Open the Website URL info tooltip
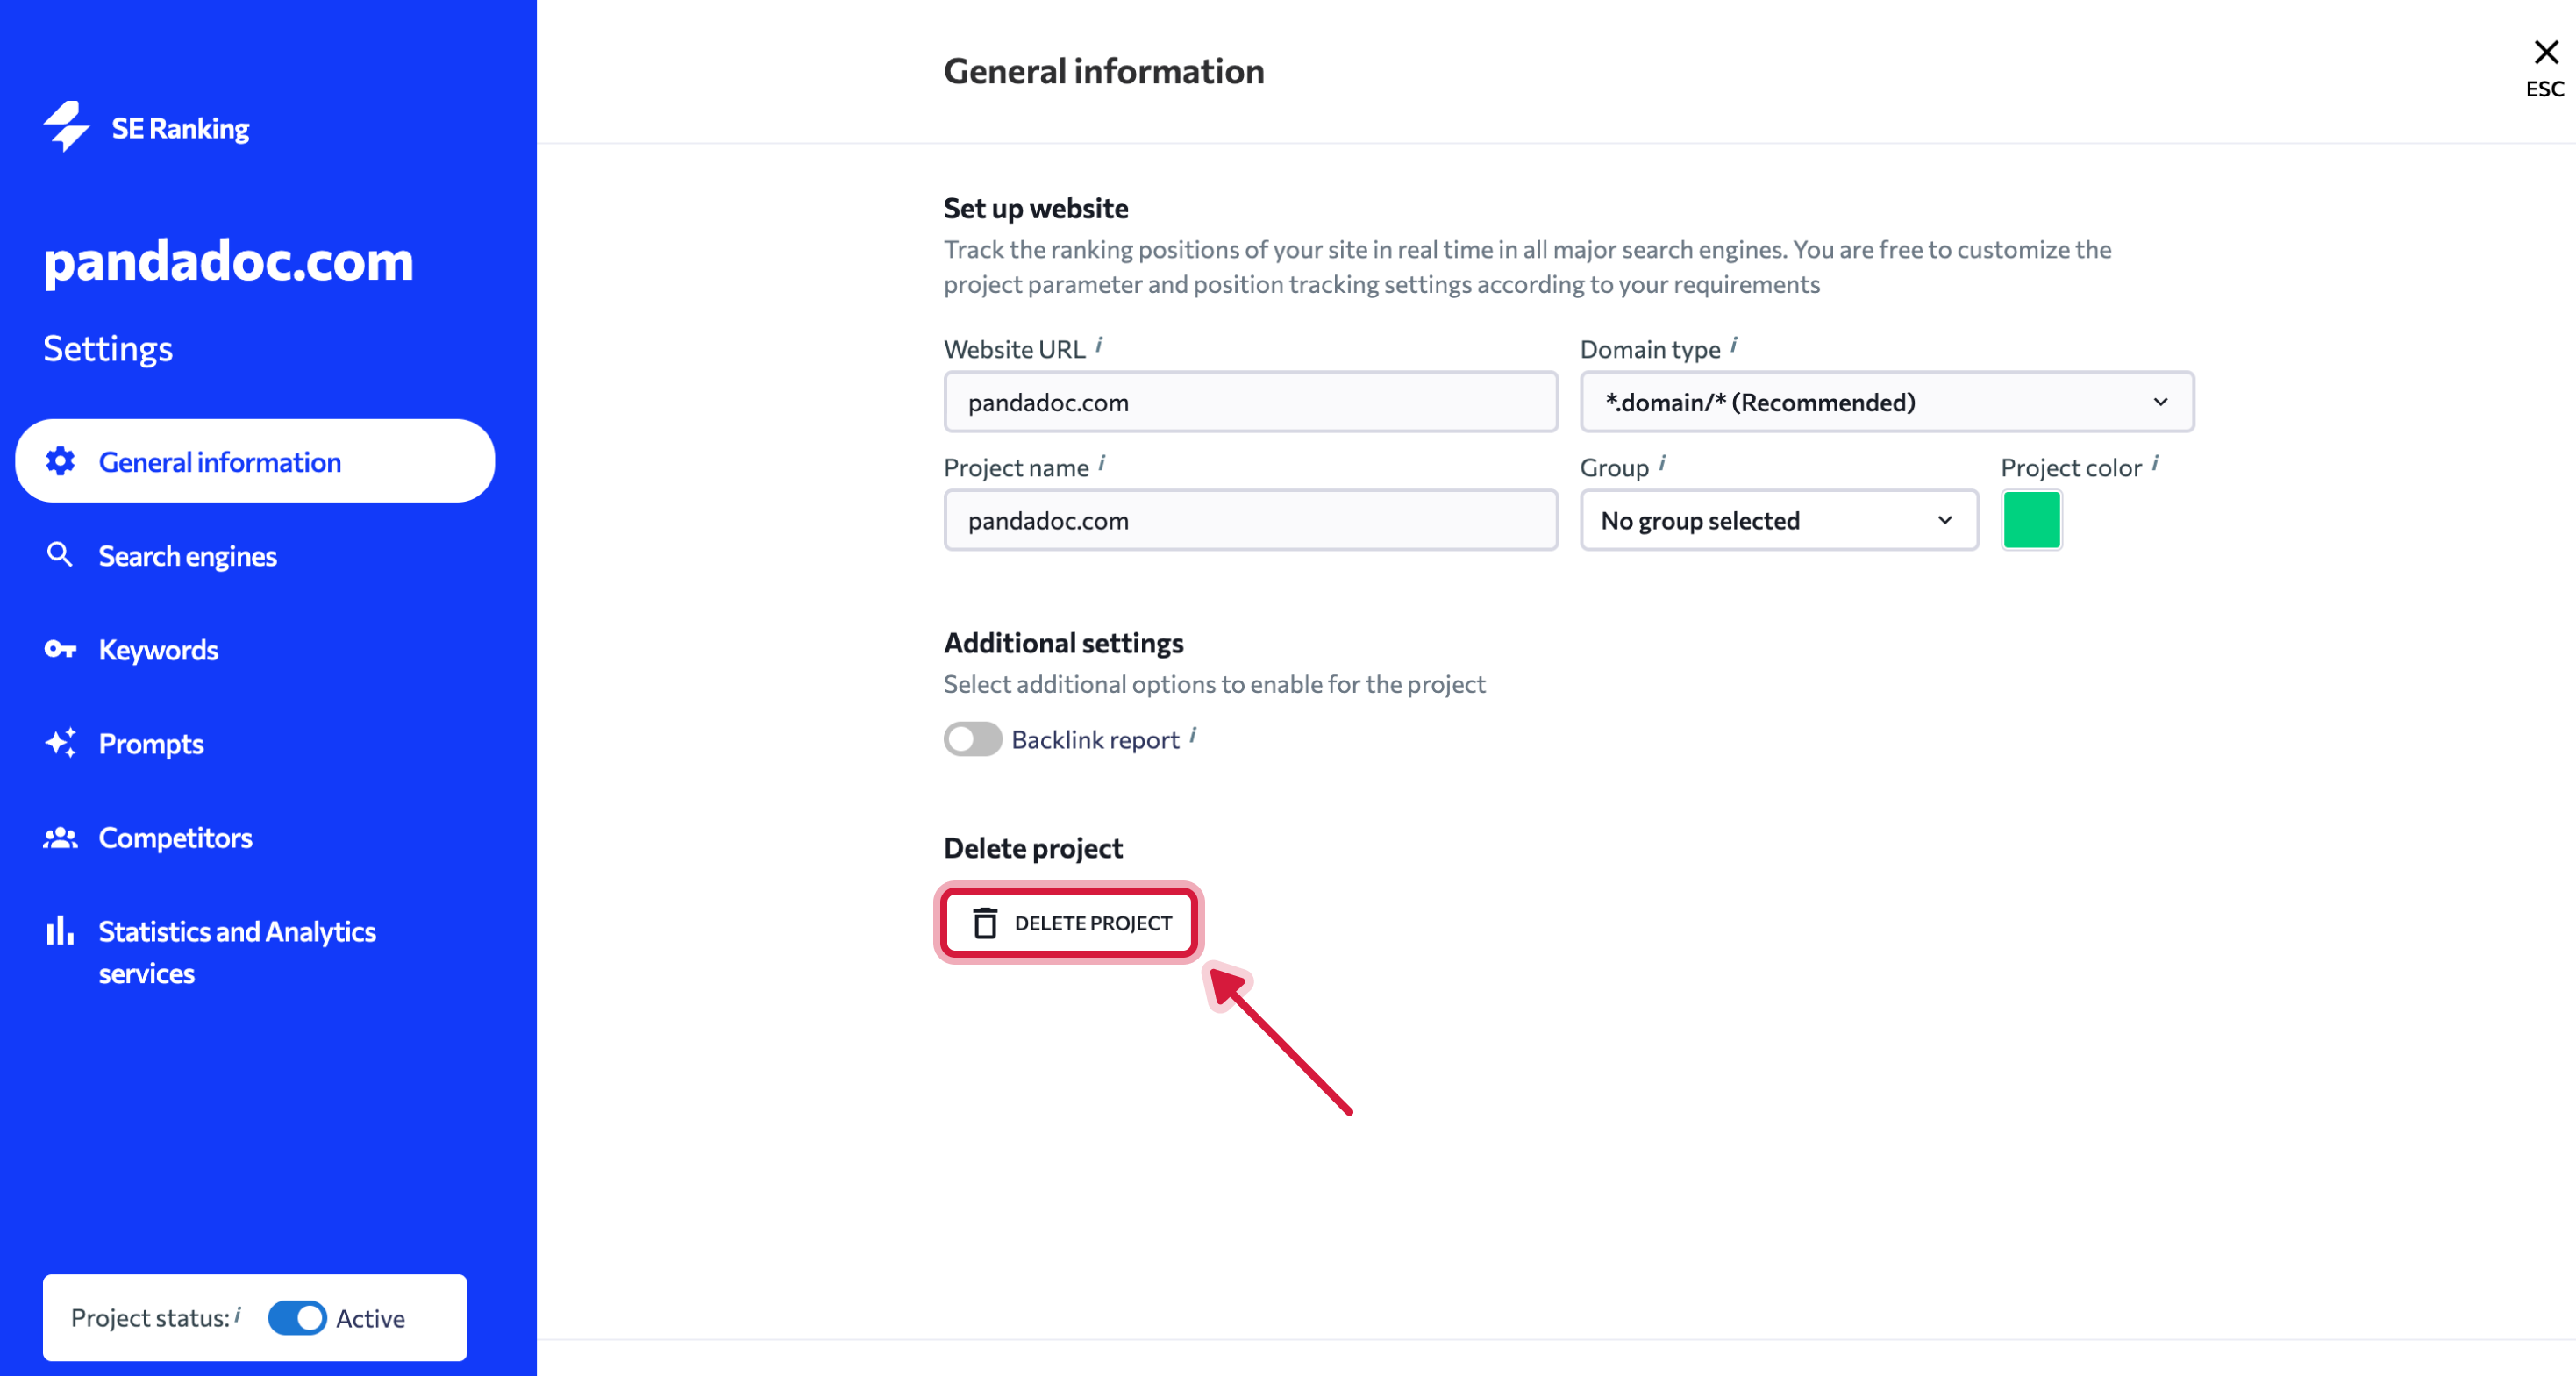The width and height of the screenshot is (2576, 1376). tap(1100, 343)
